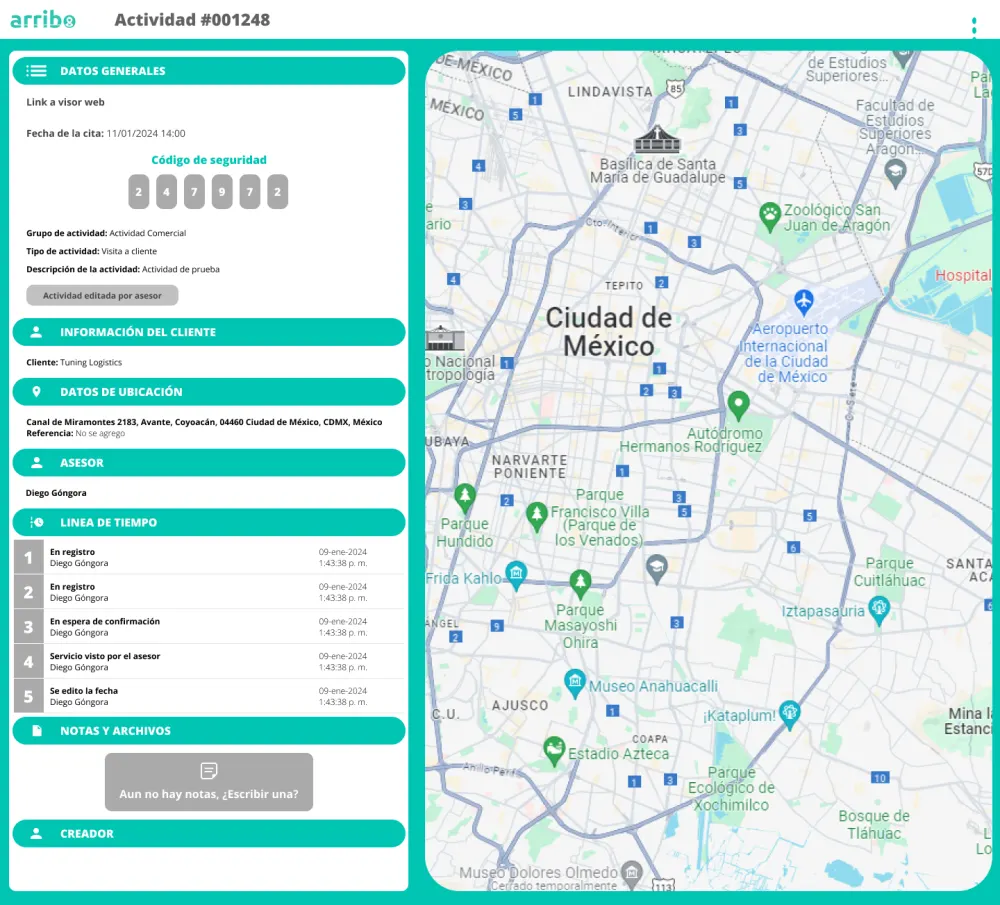Image resolution: width=1000 pixels, height=905 pixels.
Task: Click the list icon in Datos Generales header
Action: 36,71
